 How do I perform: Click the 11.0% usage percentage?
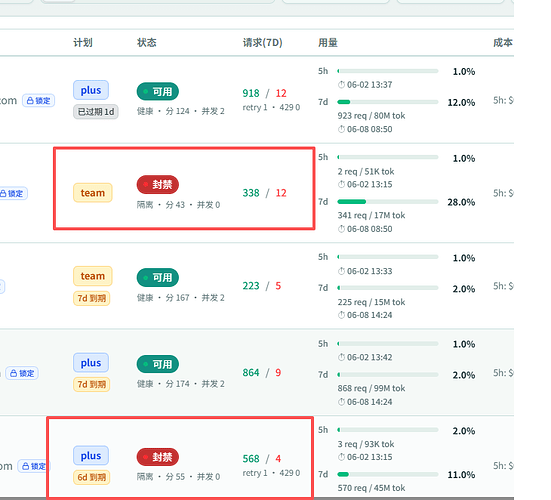pyautogui.click(x=461, y=475)
